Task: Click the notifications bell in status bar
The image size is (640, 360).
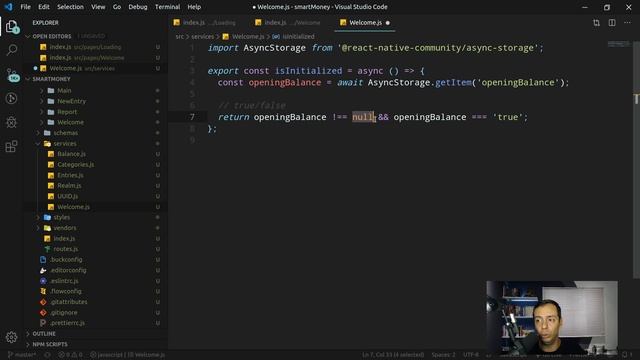Action: pyautogui.click(x=625, y=355)
